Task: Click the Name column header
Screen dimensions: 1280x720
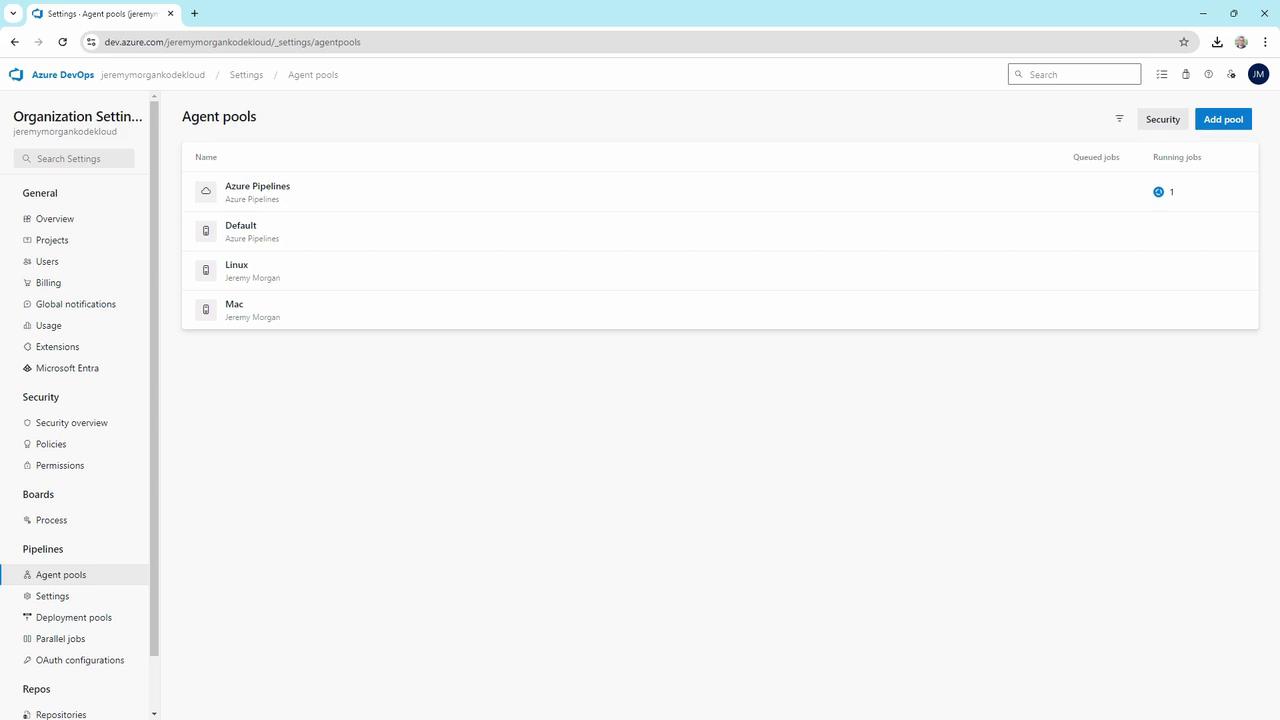Action: [206, 157]
